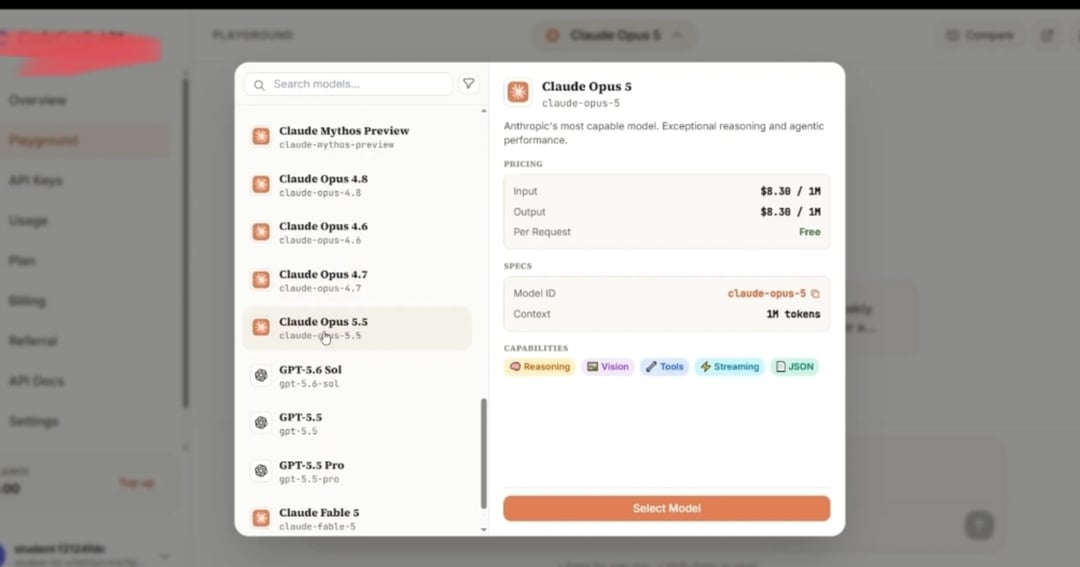Open the Billing sidebar item

point(85,301)
